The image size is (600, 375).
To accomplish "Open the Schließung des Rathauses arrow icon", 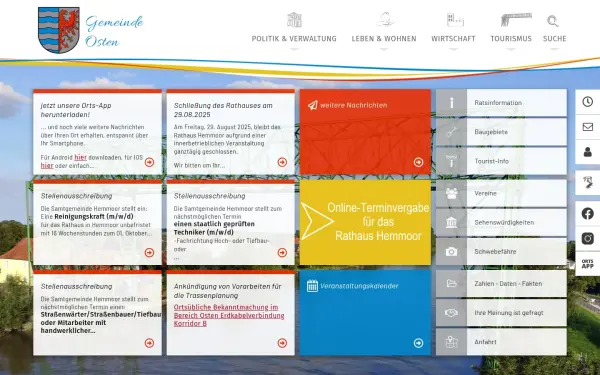I will [x=282, y=162].
